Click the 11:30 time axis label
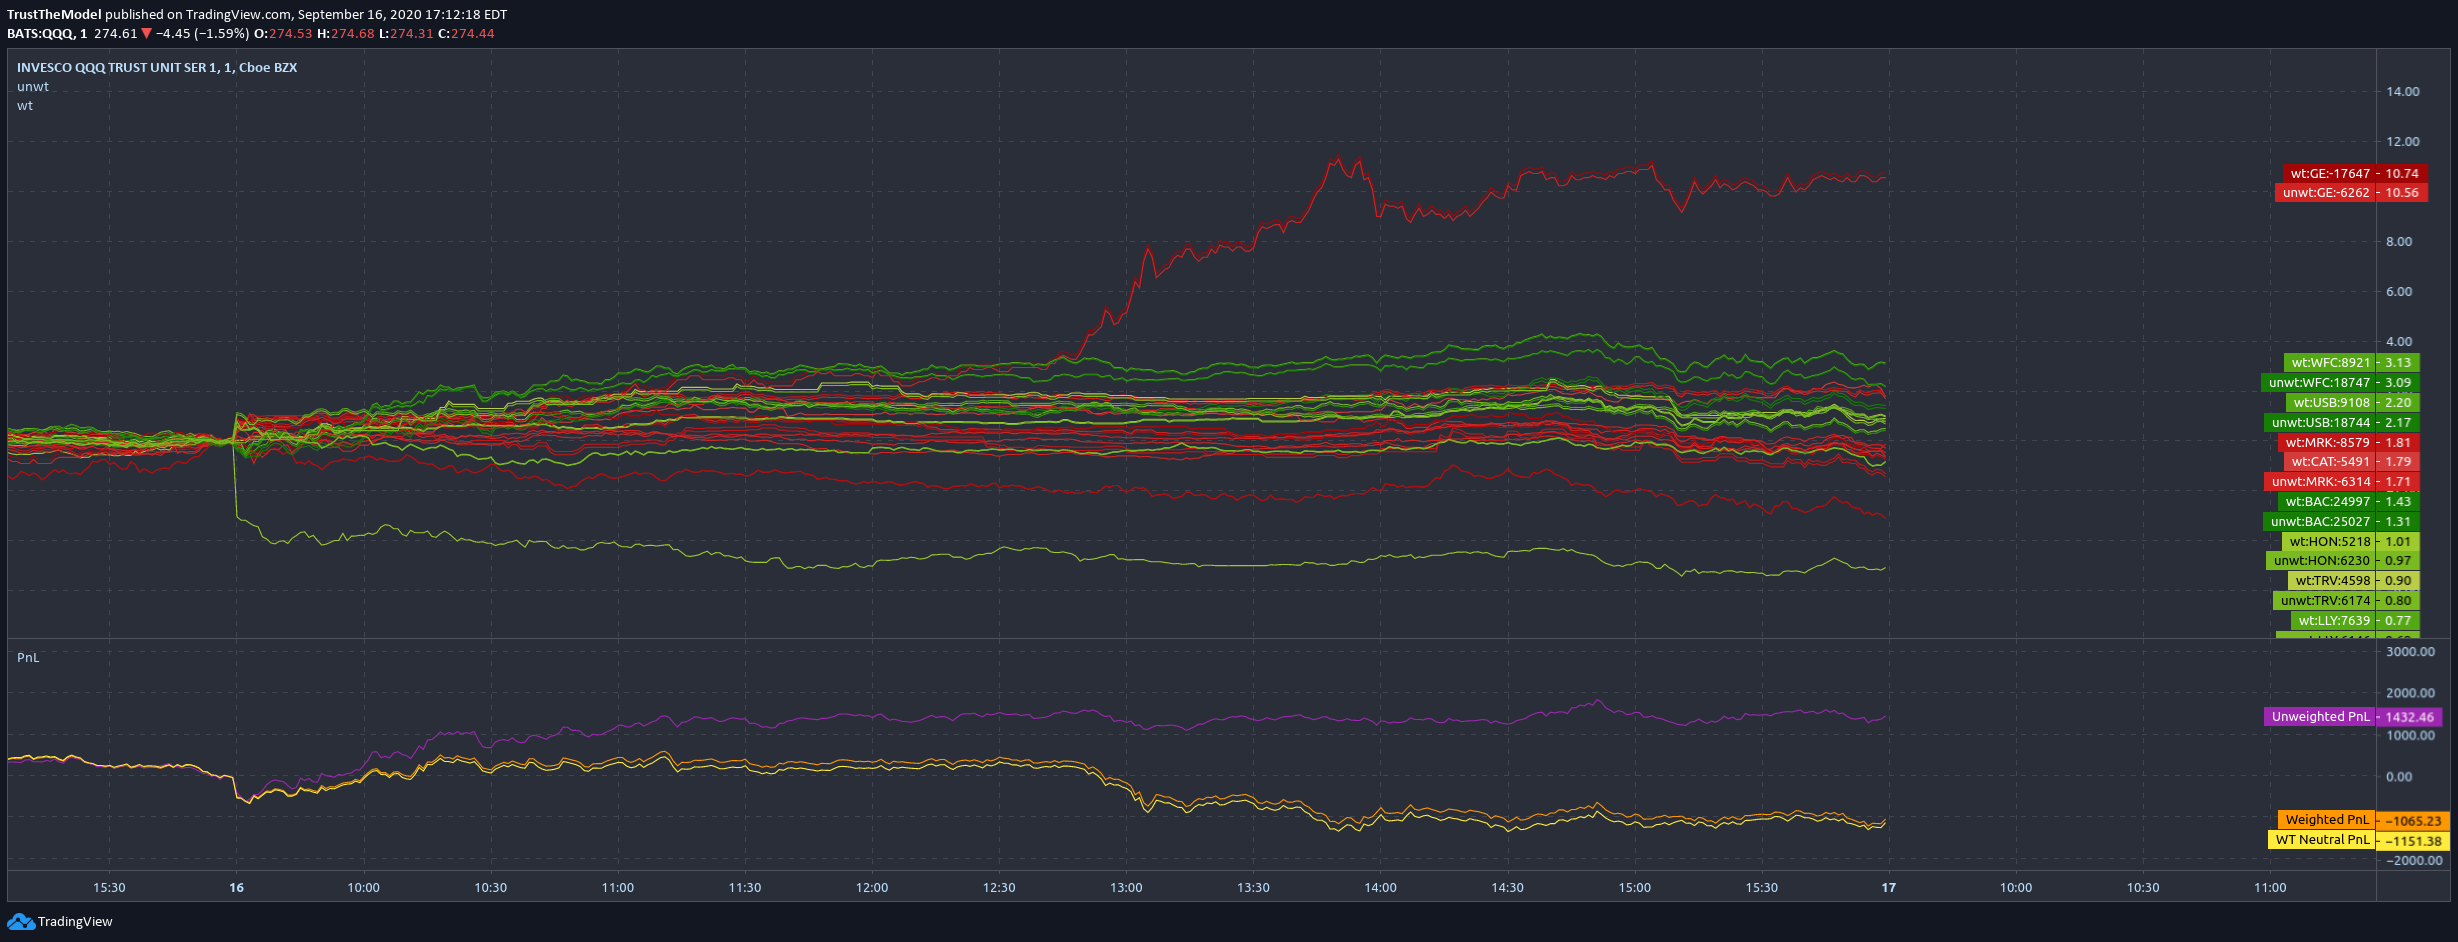2458x942 pixels. (x=745, y=887)
